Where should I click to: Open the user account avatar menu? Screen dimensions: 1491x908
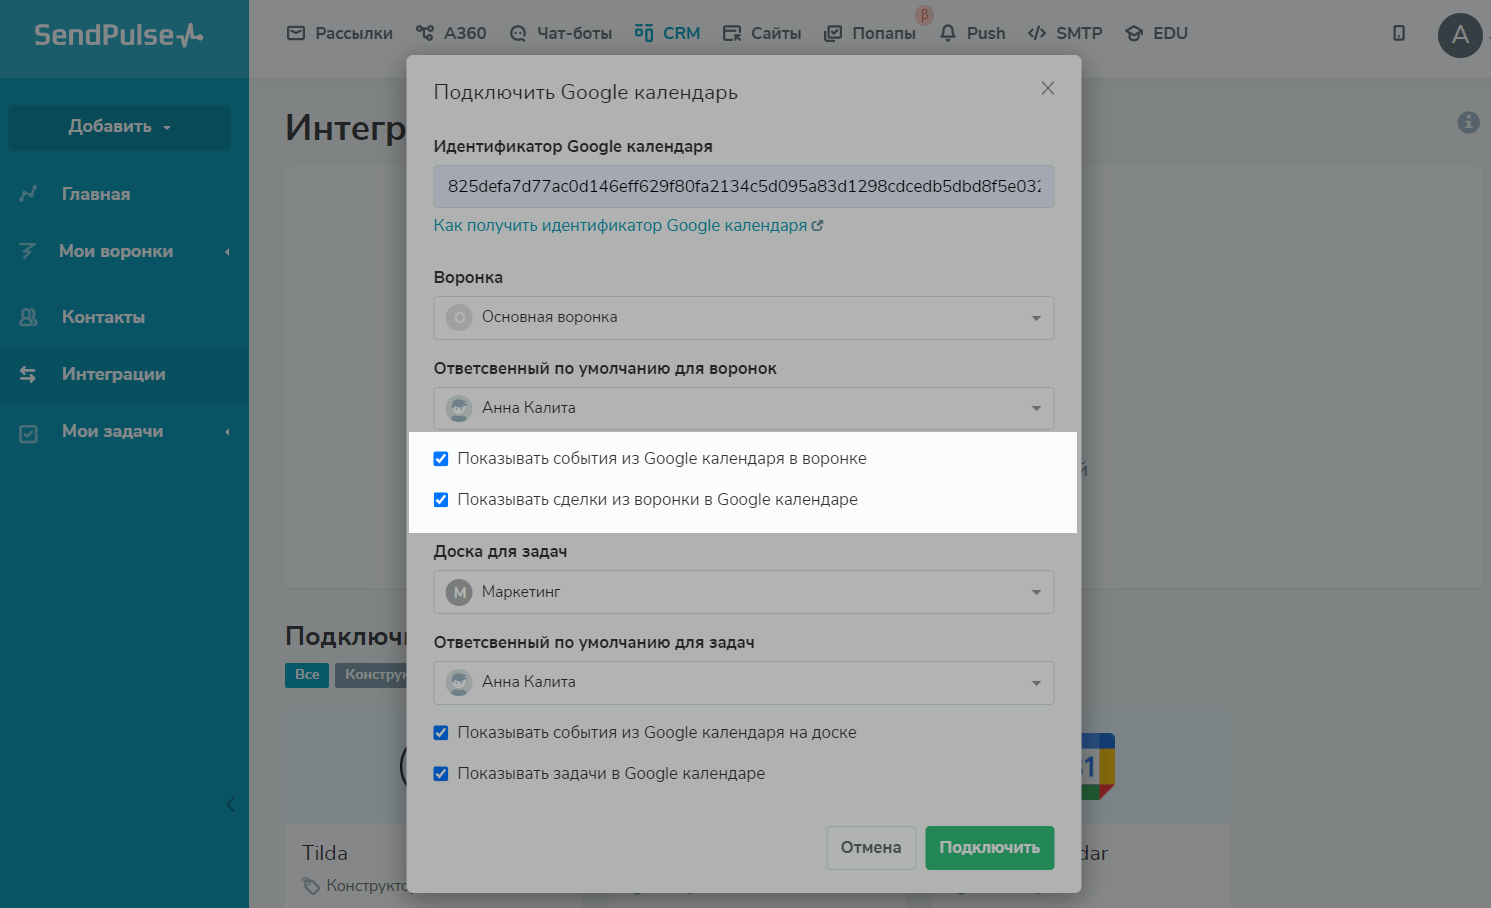[x=1460, y=35]
